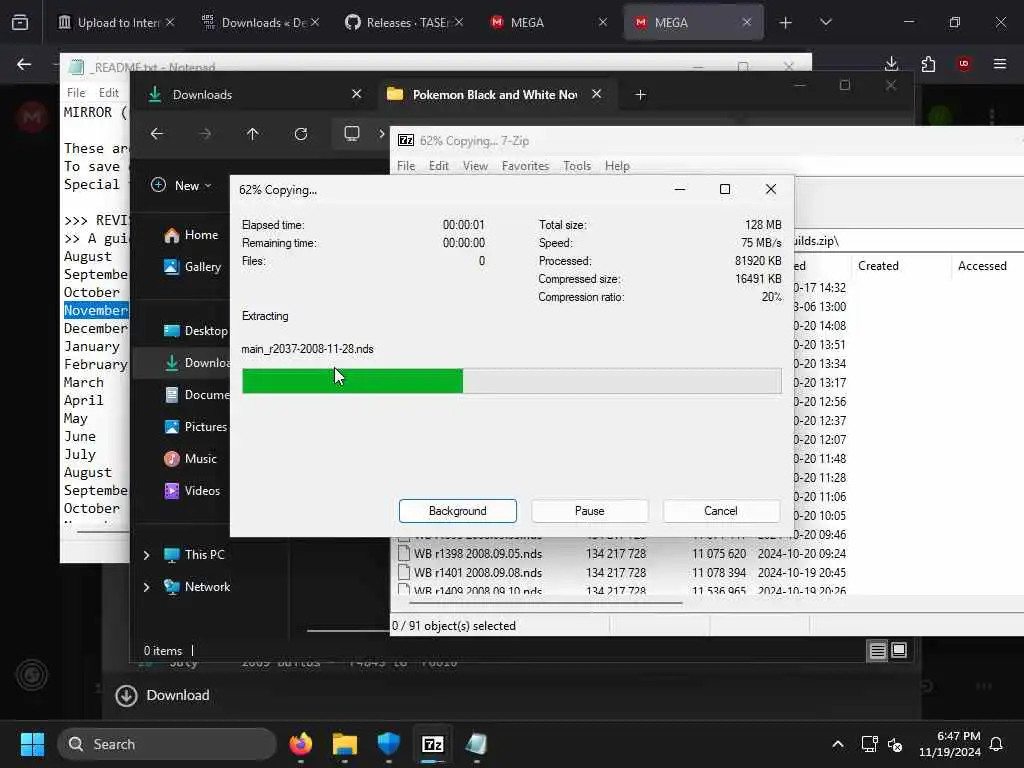Open Desktop folder in Explorer sidebar
Screen dimensions: 1024x768
195,330
